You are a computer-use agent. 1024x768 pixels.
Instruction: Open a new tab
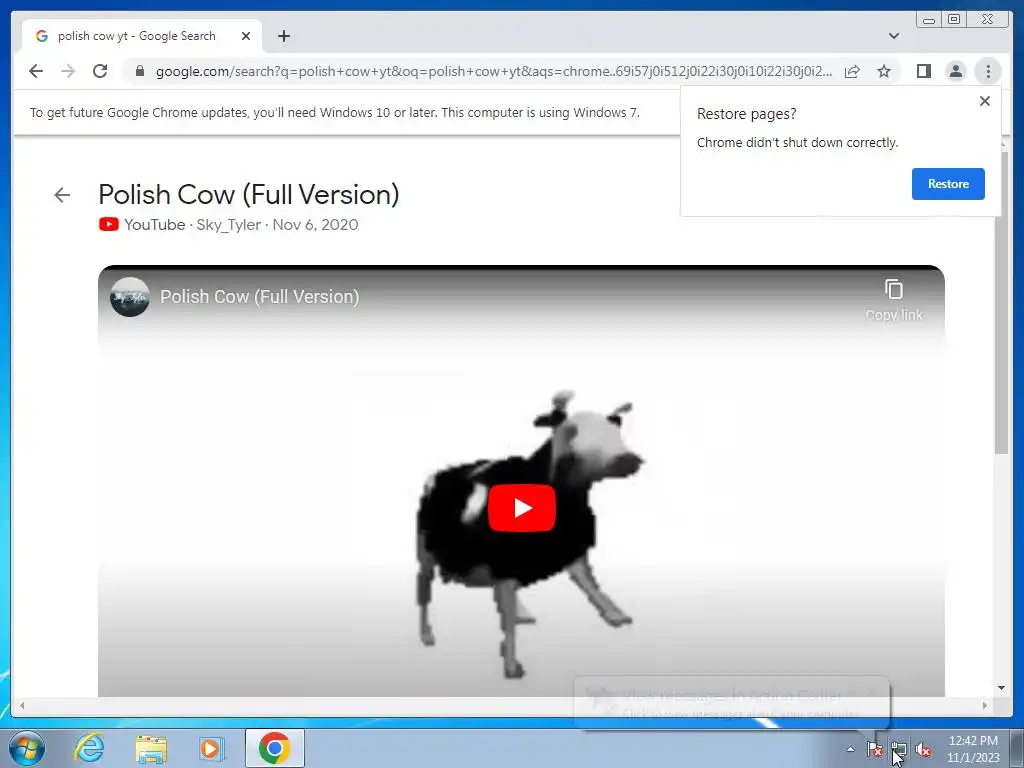pyautogui.click(x=283, y=36)
